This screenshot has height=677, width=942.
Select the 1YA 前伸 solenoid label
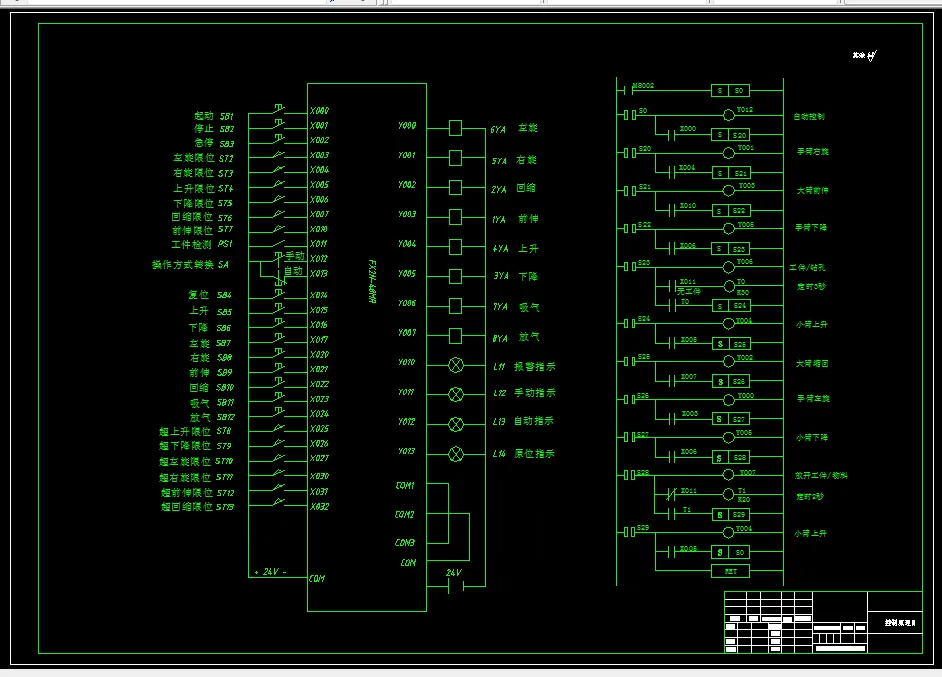point(515,219)
